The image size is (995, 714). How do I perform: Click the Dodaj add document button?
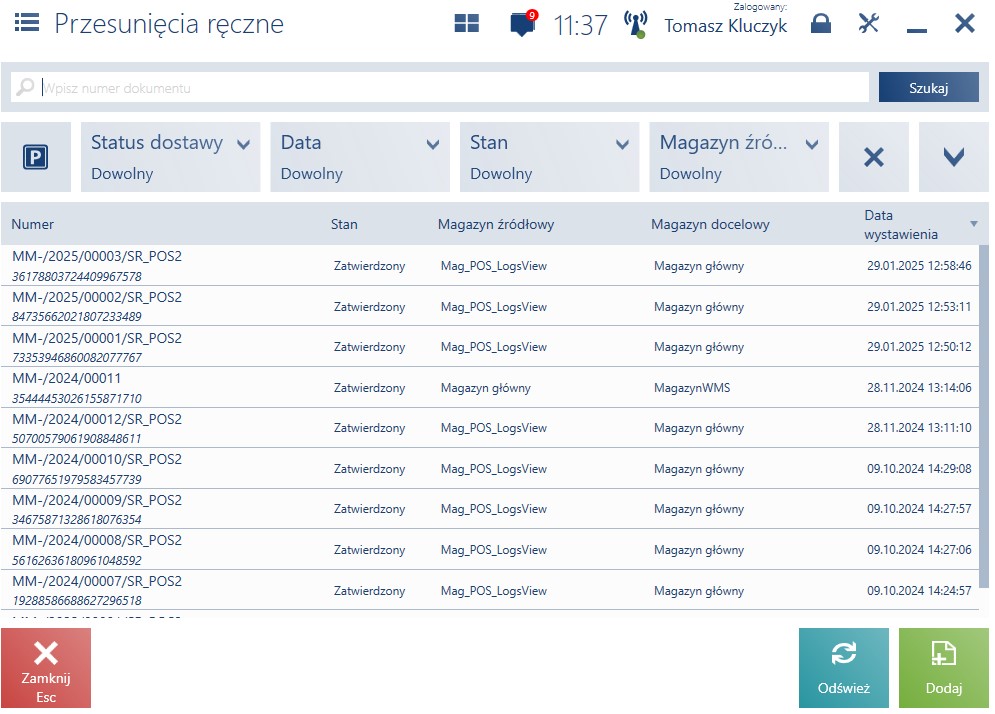coord(944,668)
